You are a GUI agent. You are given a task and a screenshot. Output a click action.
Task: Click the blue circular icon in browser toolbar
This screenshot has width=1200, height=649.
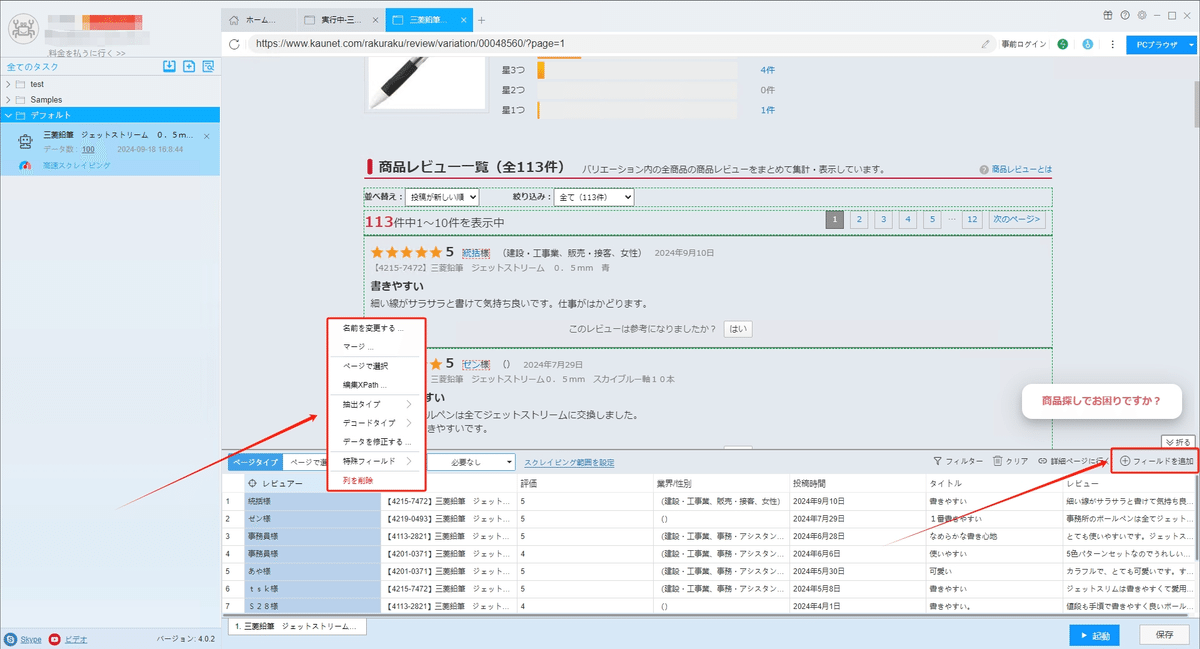(x=1087, y=44)
